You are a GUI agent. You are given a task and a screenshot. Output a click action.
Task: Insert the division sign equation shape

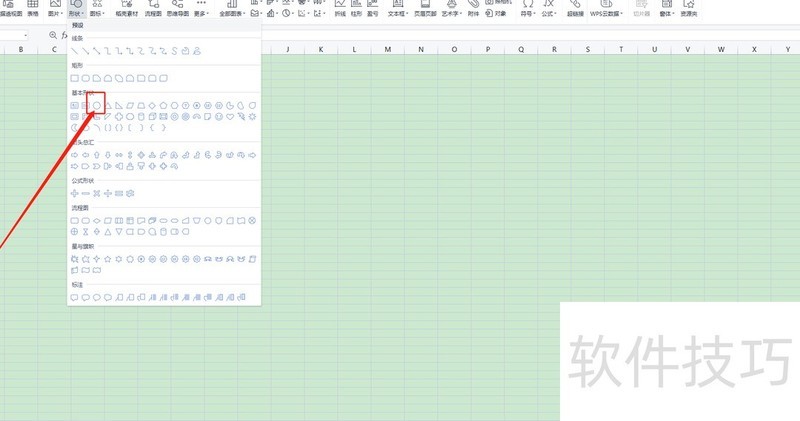(108, 193)
